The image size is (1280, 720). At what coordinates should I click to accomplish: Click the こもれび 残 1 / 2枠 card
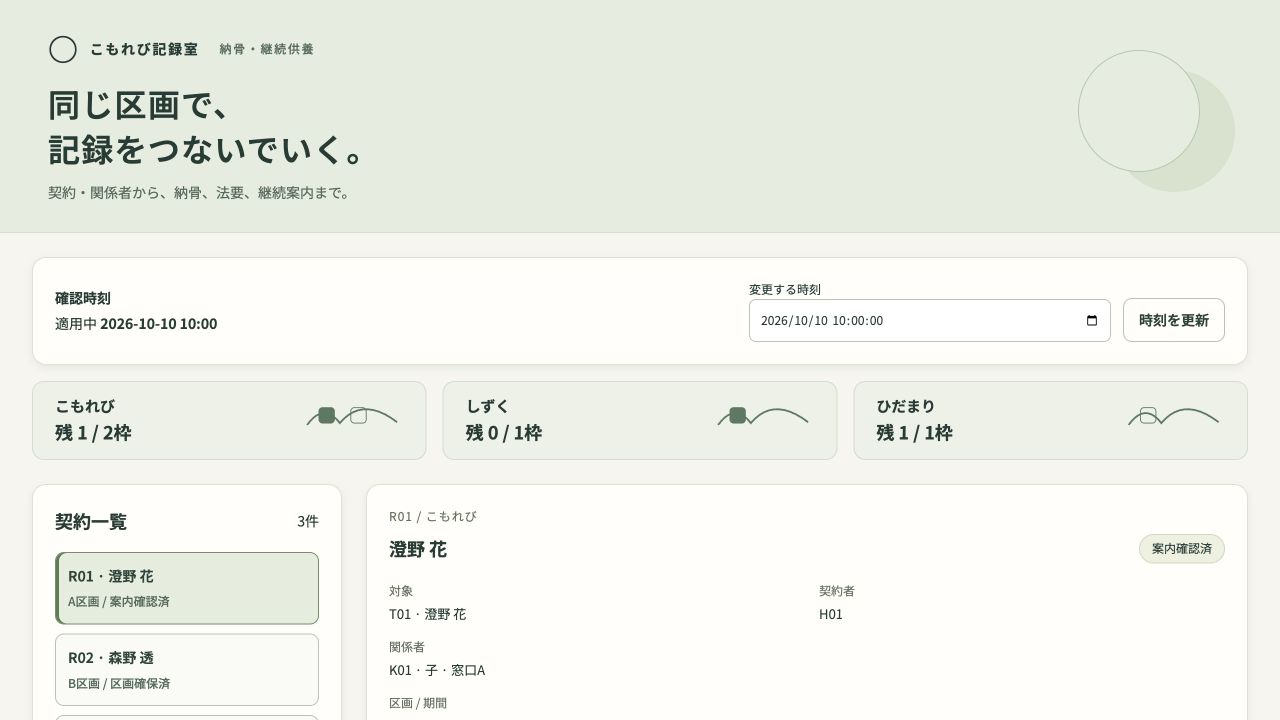point(229,420)
